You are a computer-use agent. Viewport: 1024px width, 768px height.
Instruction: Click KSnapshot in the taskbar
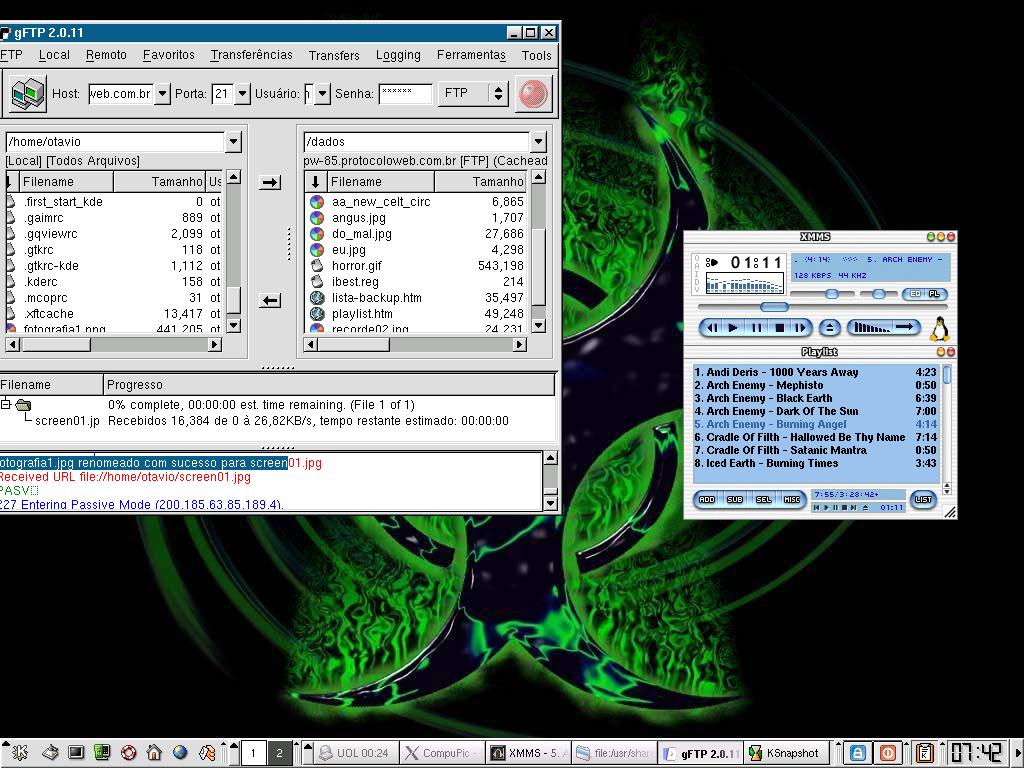[786, 753]
